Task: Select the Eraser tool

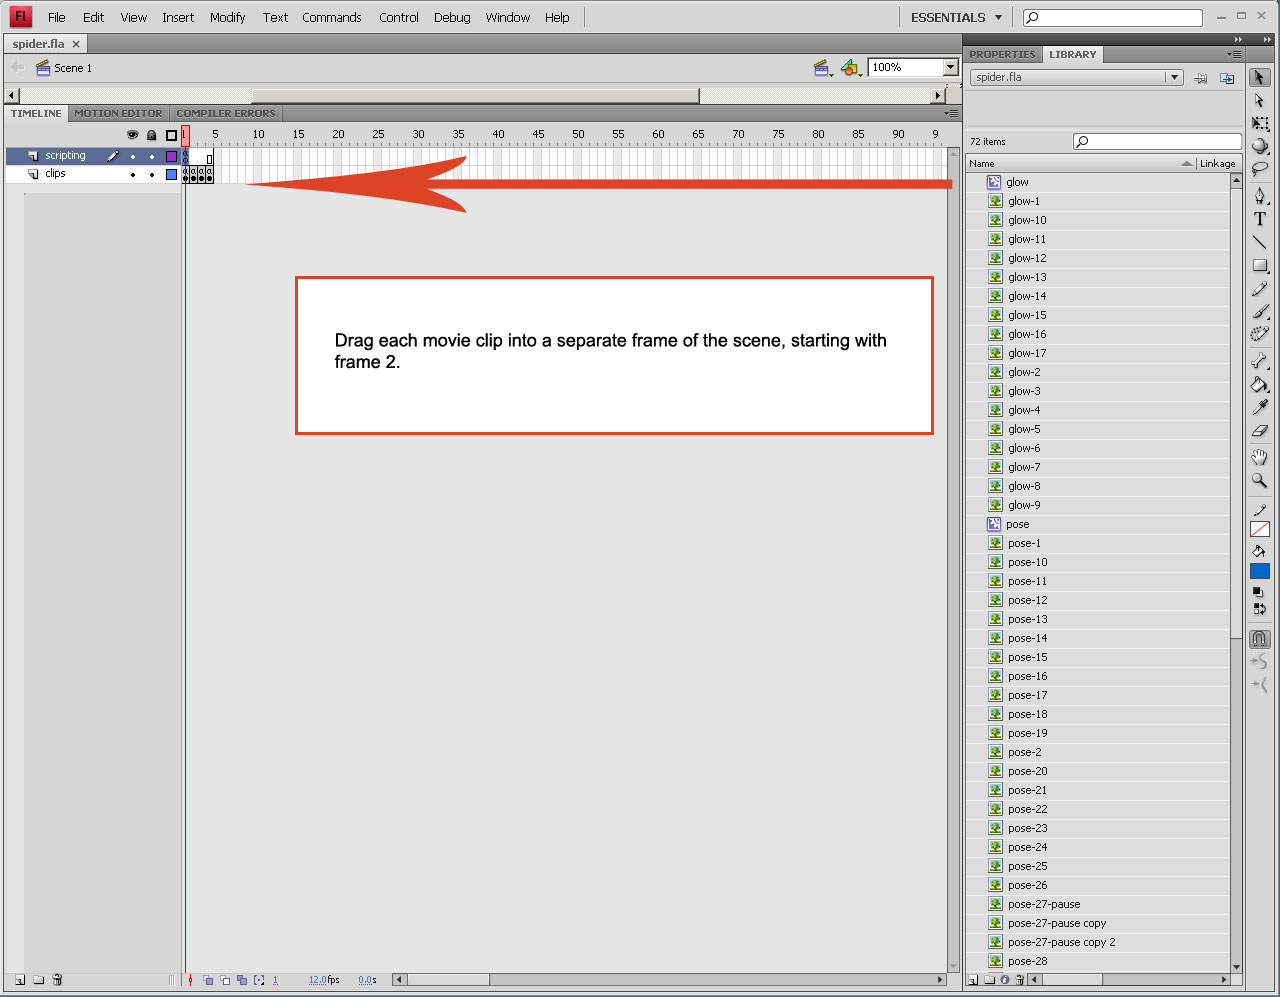Action: (x=1259, y=431)
